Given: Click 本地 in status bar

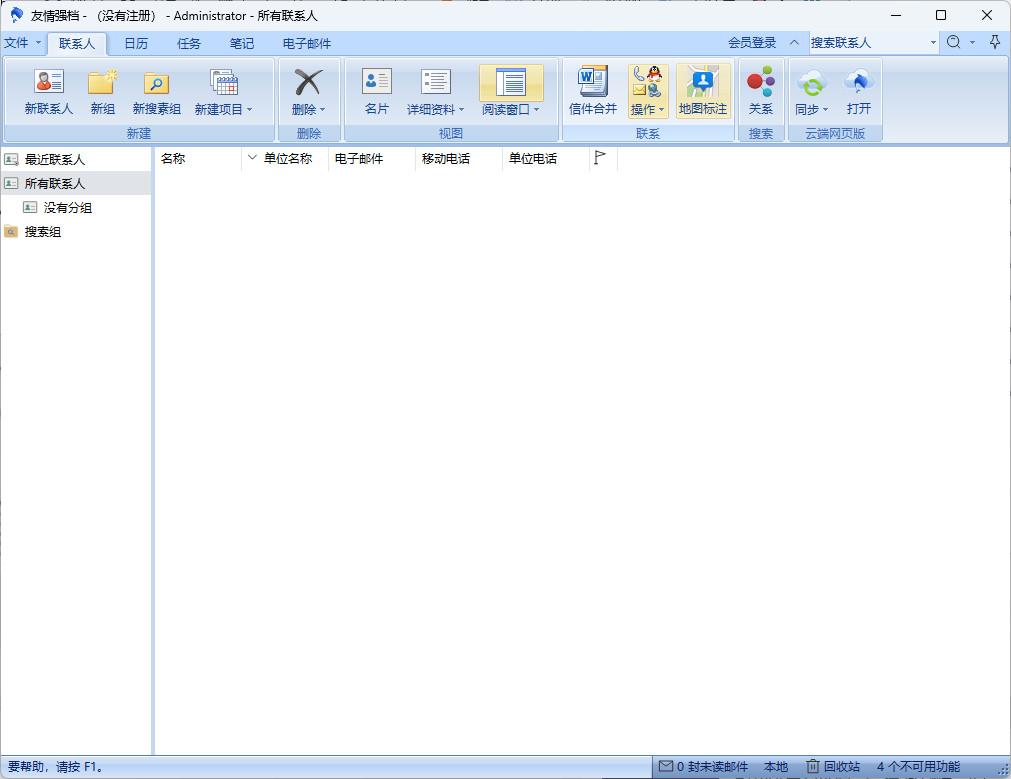Looking at the screenshot, I should pyautogui.click(x=776, y=767).
